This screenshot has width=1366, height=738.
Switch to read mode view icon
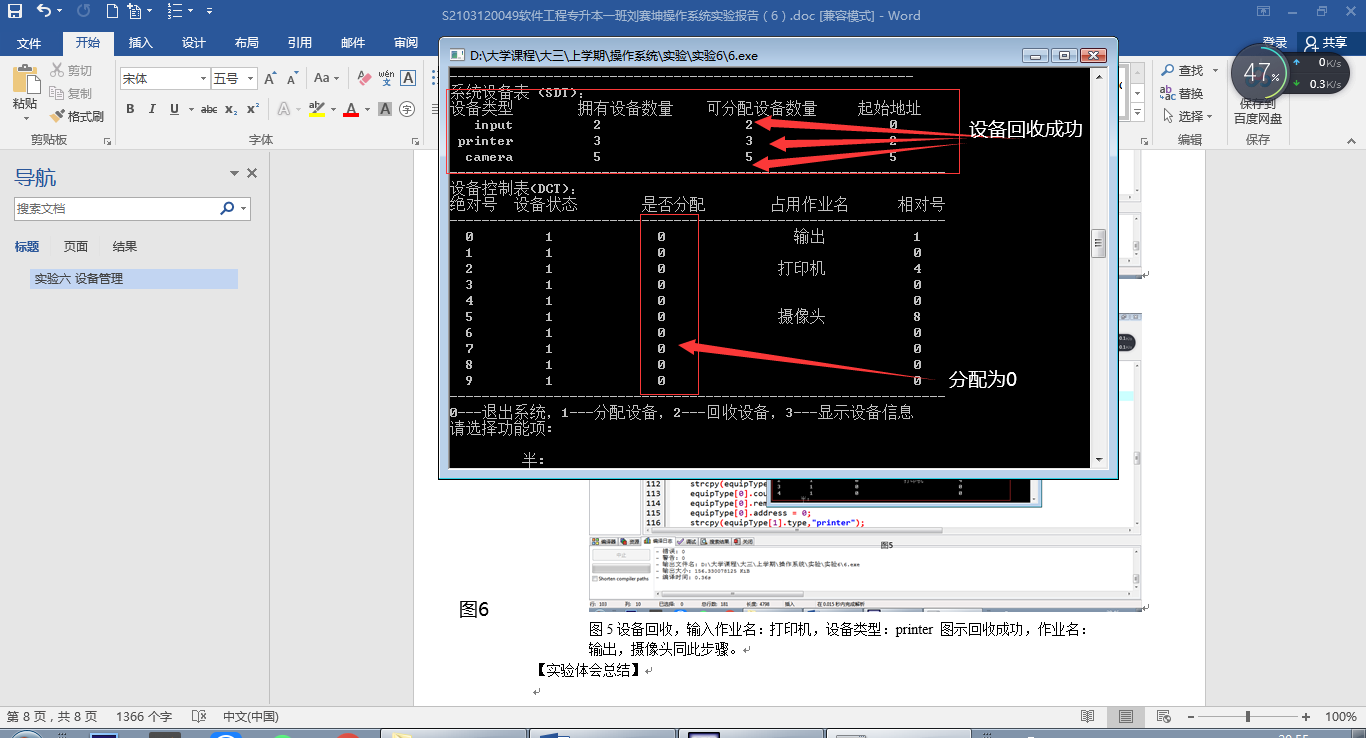(1087, 717)
